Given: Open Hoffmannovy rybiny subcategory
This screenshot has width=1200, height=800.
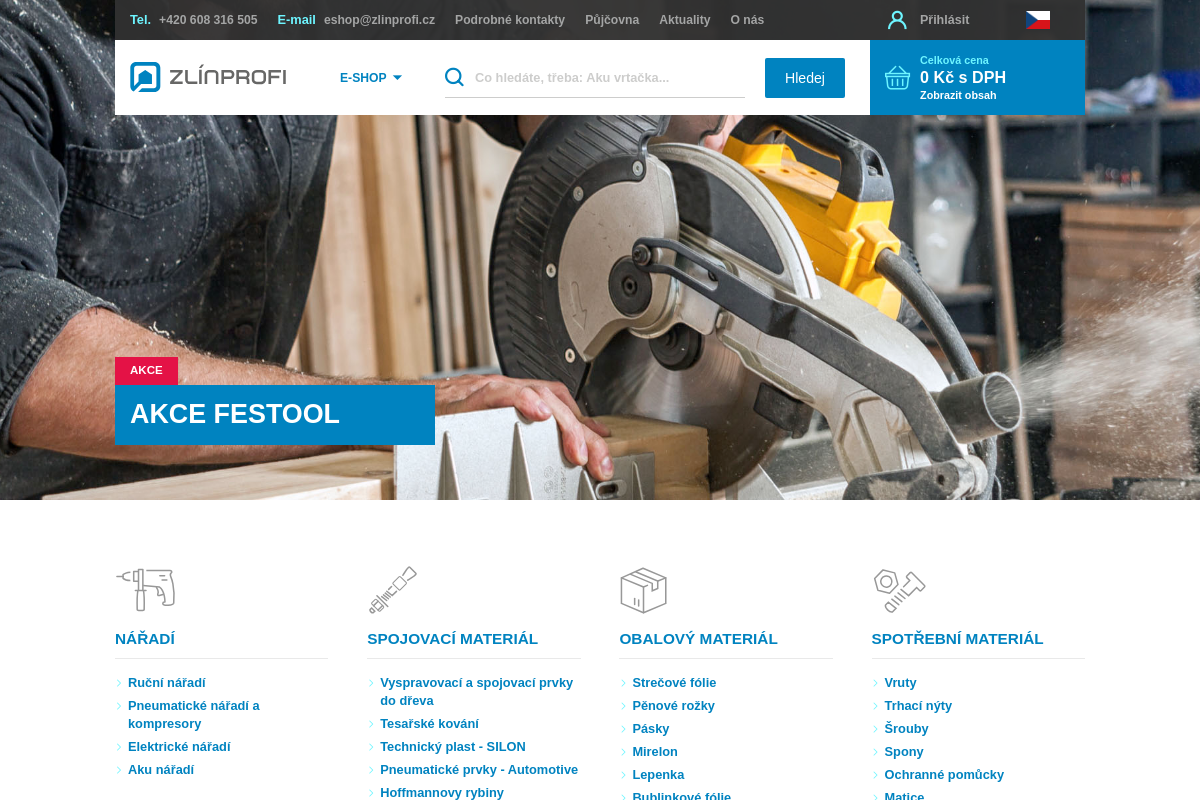Looking at the screenshot, I should (x=442, y=793).
